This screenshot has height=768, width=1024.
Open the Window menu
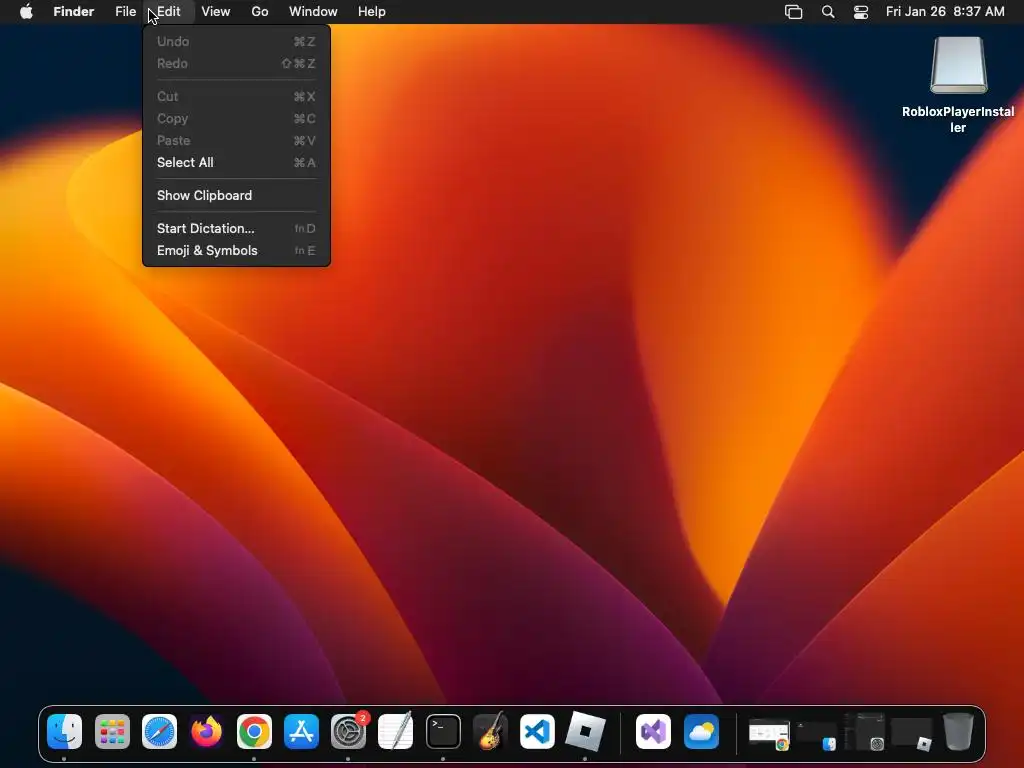pyautogui.click(x=313, y=12)
